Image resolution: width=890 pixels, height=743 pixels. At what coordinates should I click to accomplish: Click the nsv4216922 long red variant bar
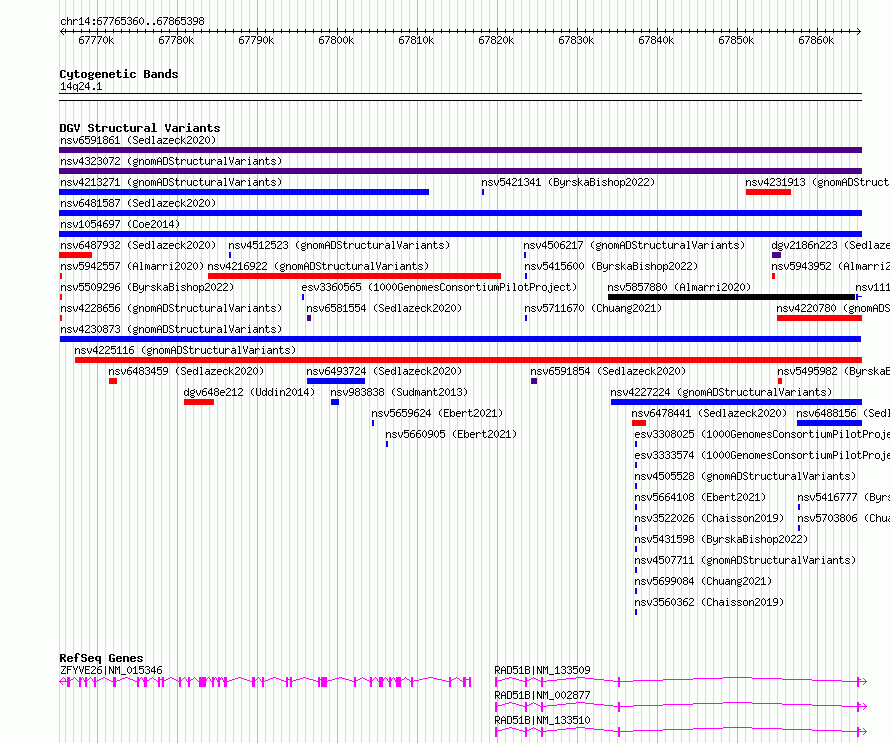354,276
